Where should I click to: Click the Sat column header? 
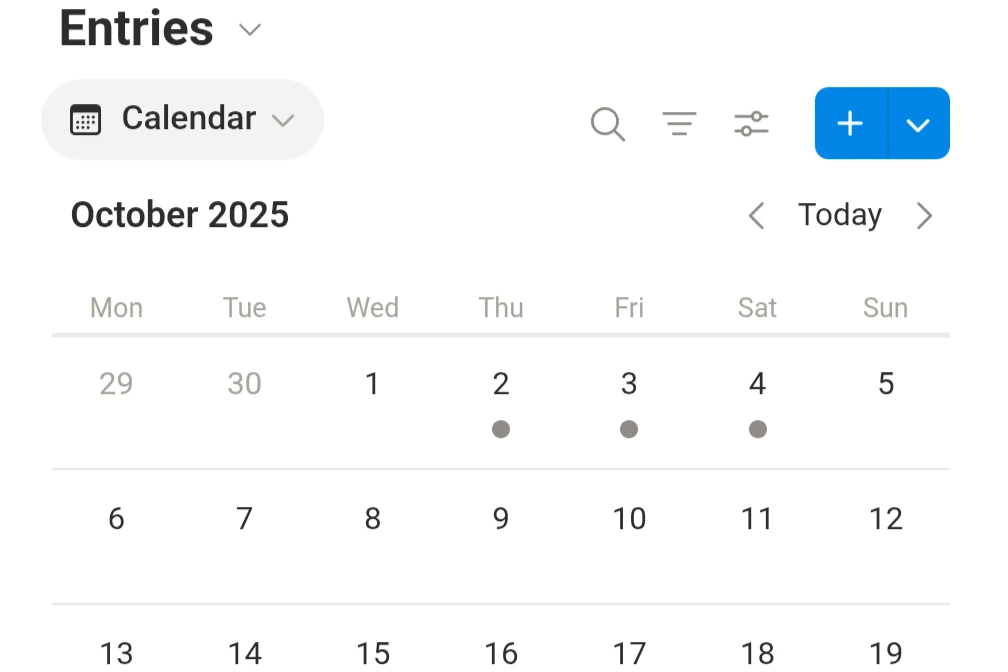(757, 308)
